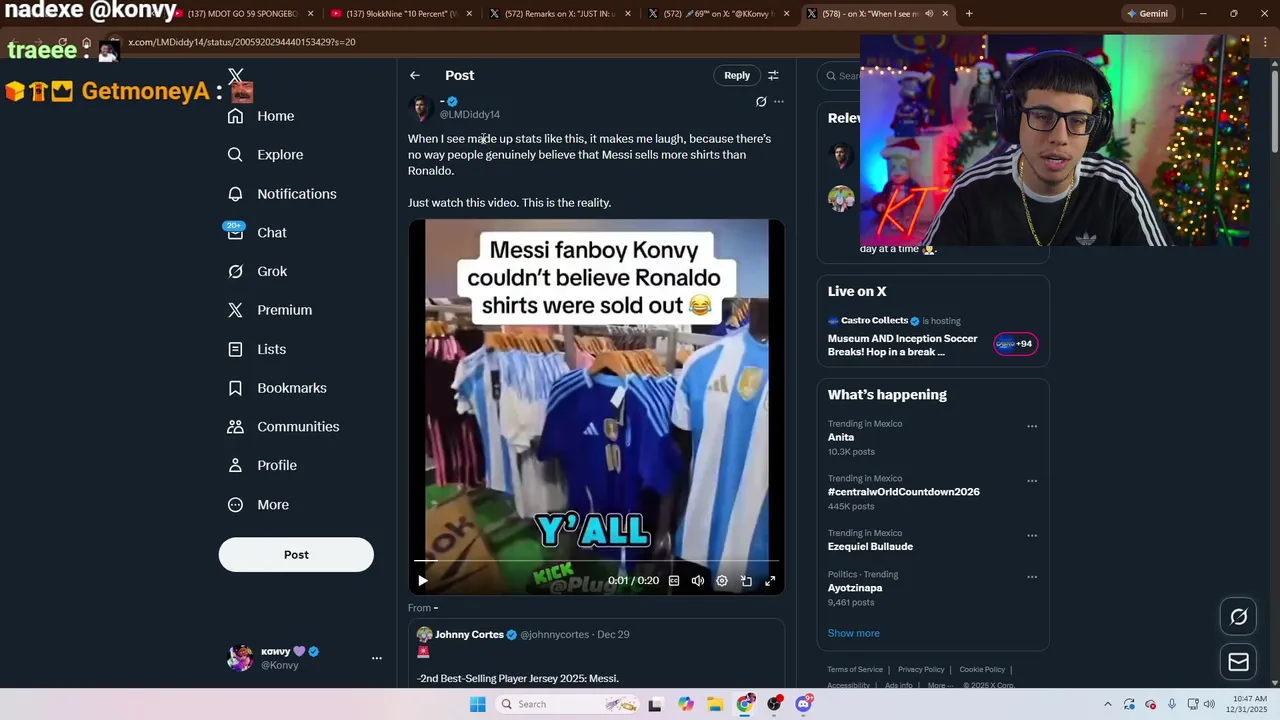Open Ayotzinapa trend

(x=855, y=588)
